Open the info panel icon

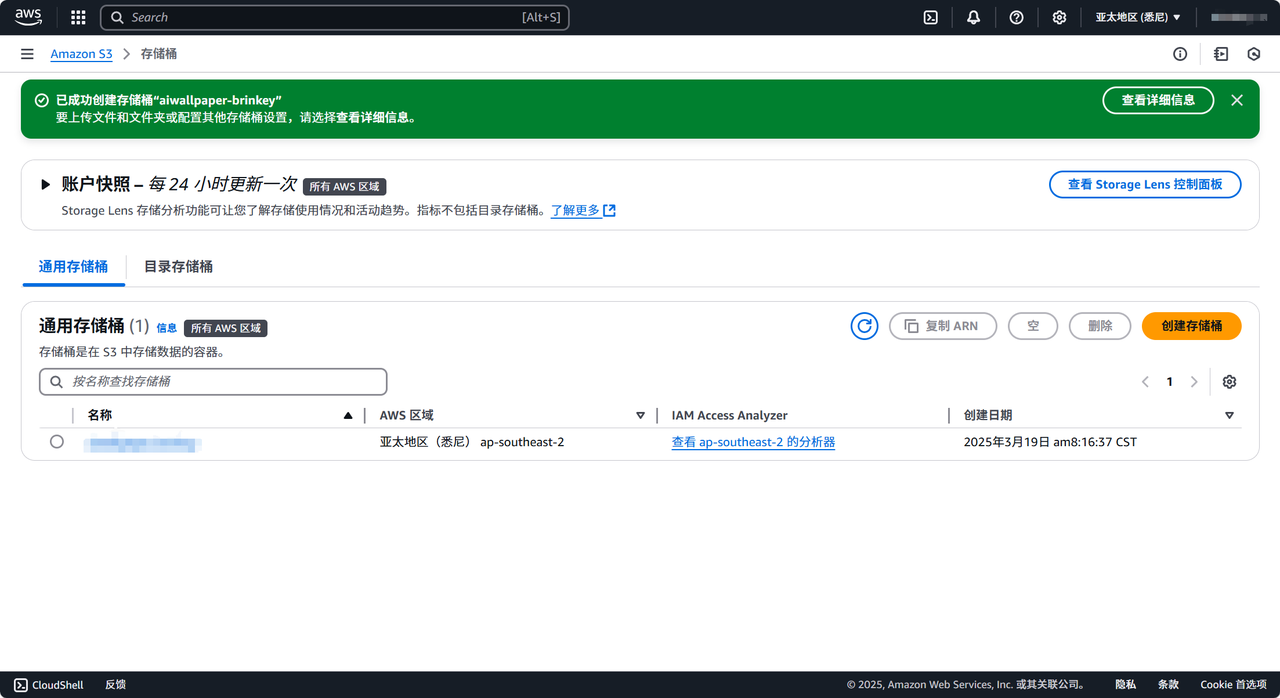[x=1180, y=54]
